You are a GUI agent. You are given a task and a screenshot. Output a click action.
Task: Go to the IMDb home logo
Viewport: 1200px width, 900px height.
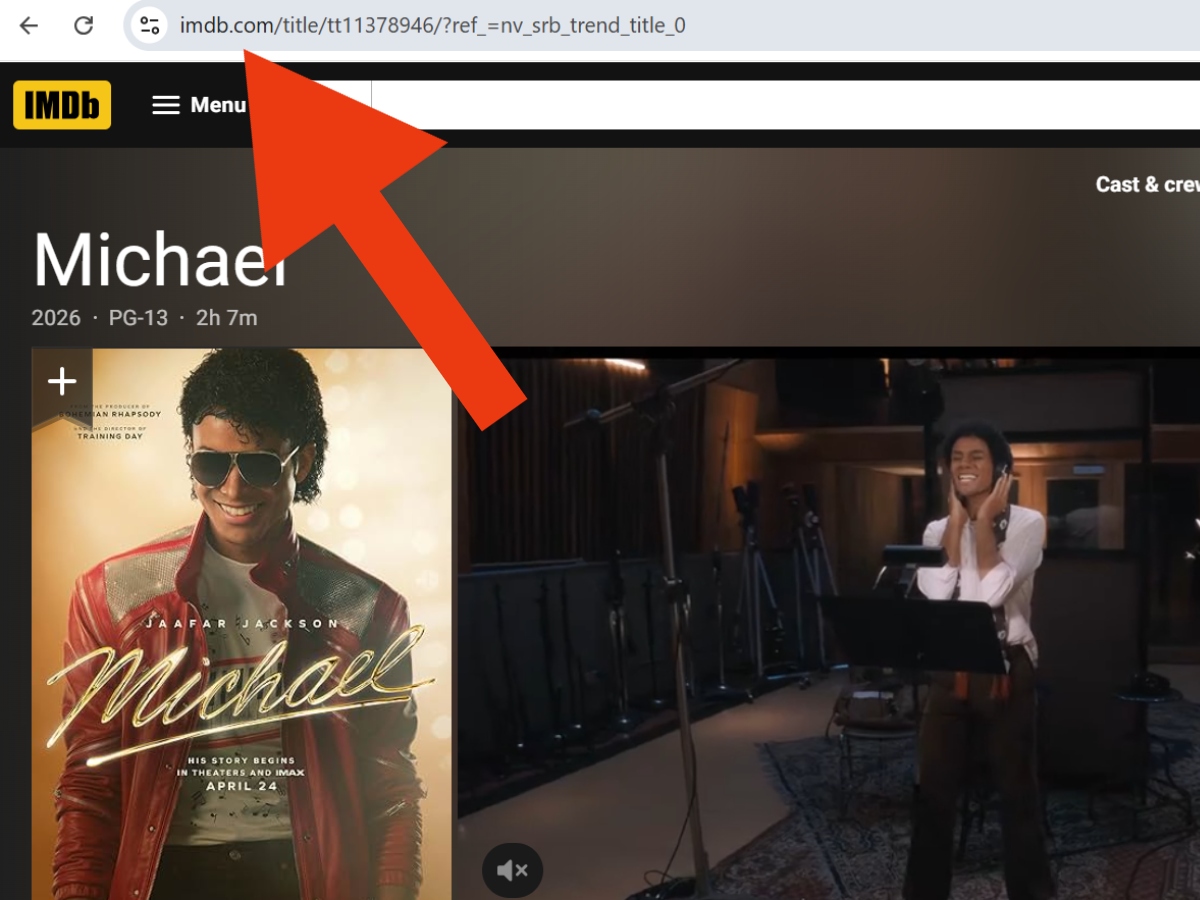tap(62, 105)
